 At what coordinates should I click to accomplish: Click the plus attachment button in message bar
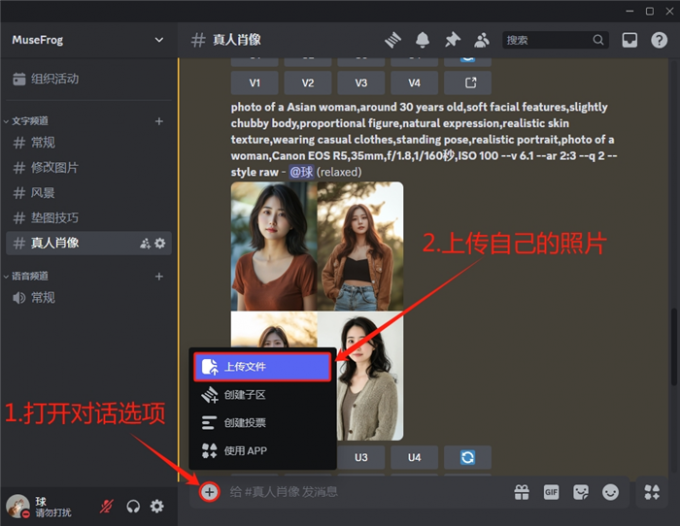point(209,492)
